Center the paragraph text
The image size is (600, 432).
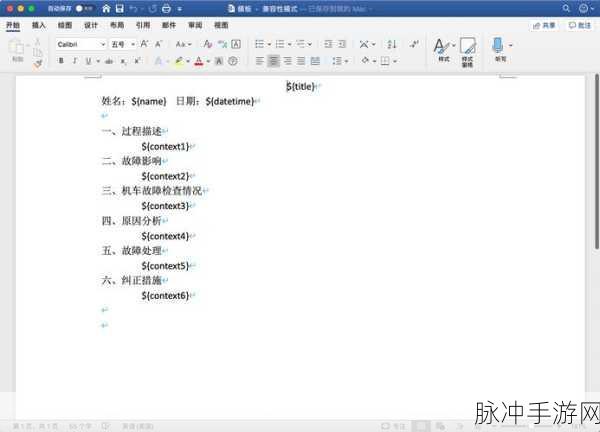point(273,61)
